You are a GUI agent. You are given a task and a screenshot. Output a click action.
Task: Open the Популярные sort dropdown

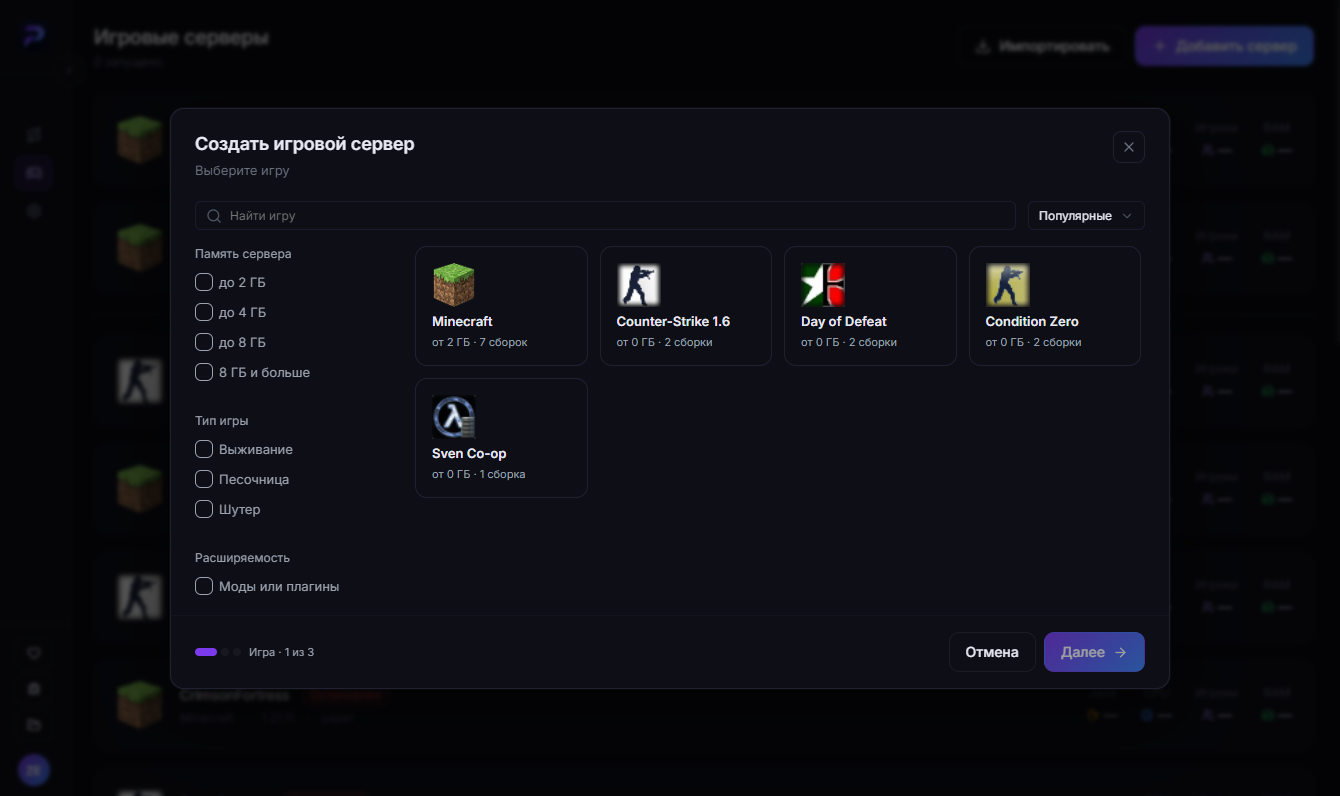click(1086, 216)
